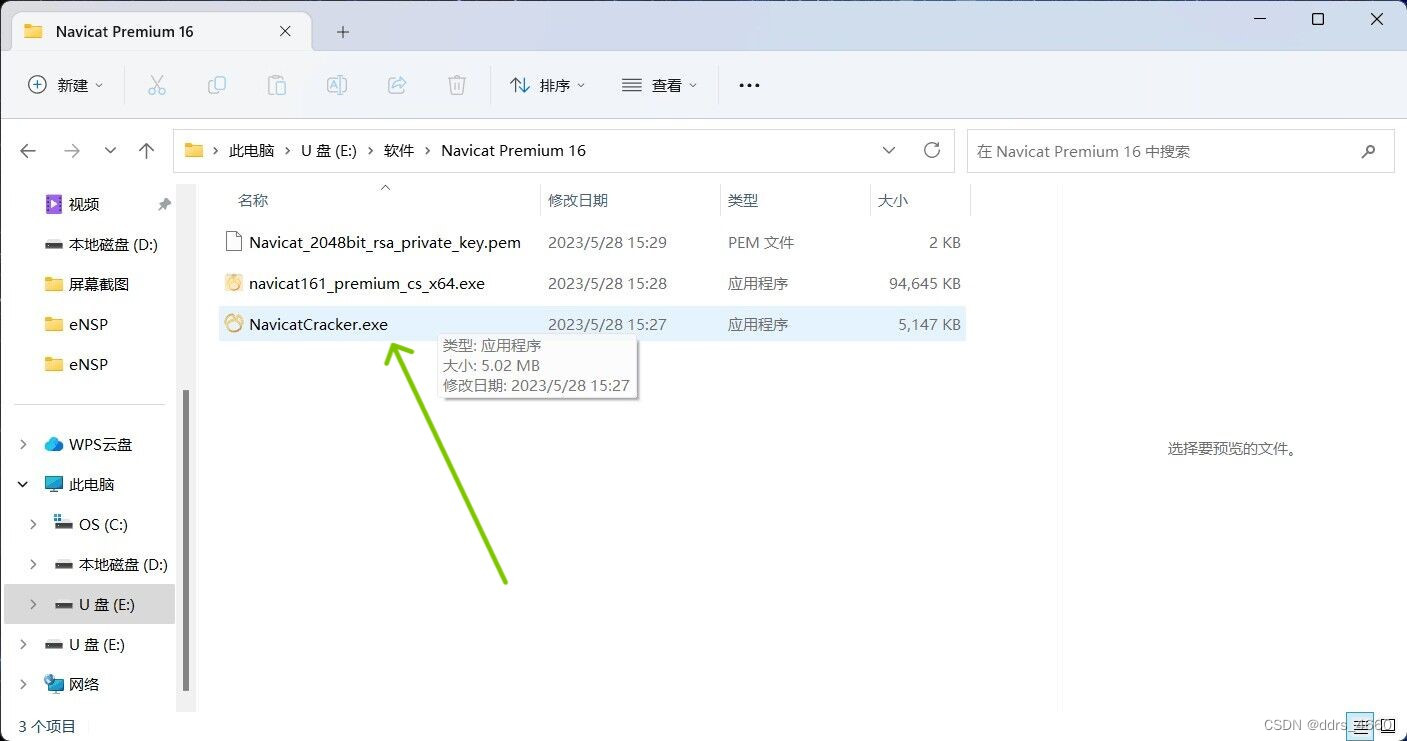Viewport: 1407px width, 741px height.
Task: Expand the highlighted U 盘 (E:) node
Action: coord(34,604)
